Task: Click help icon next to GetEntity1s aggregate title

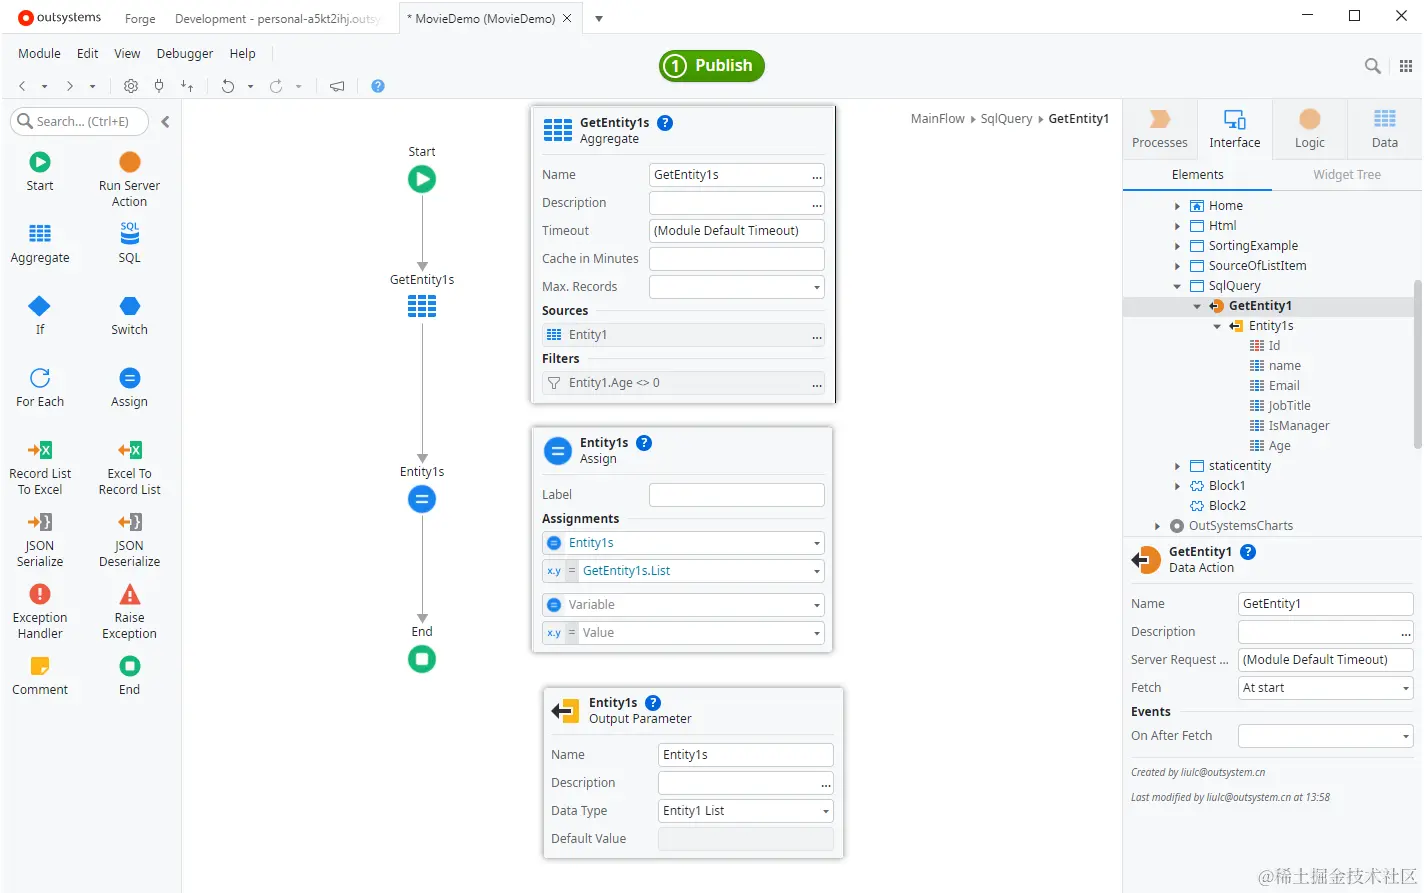Action: 665,123
